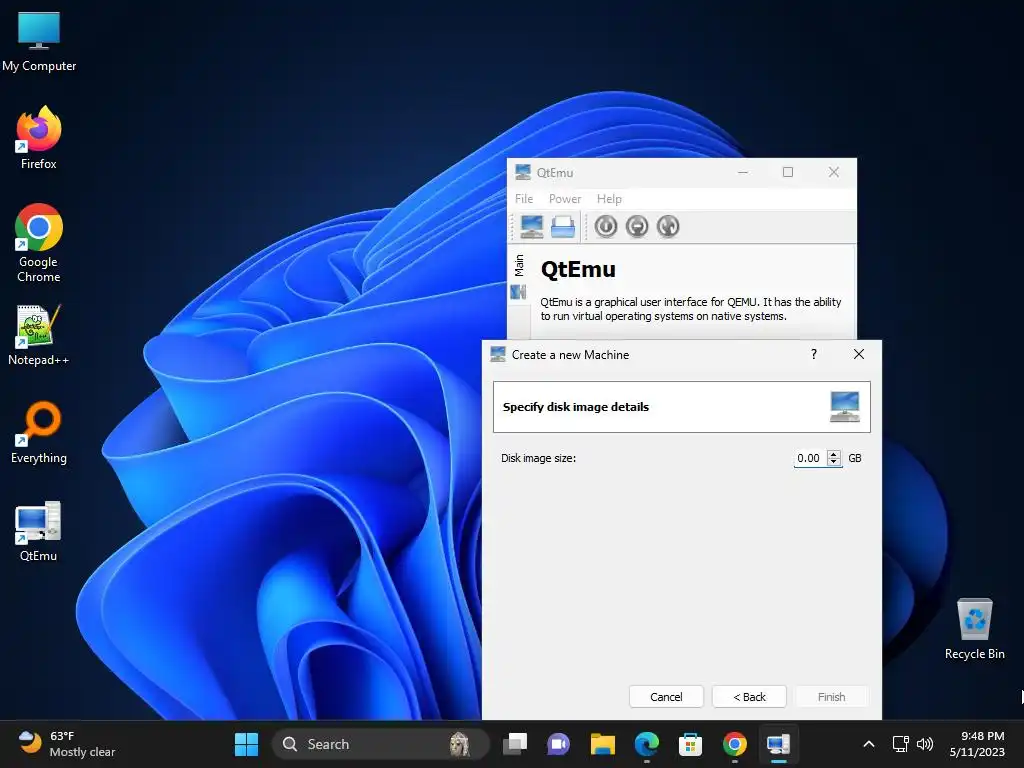Viewport: 1024px width, 768px height.
Task: Click the Finish button
Action: tap(831, 697)
